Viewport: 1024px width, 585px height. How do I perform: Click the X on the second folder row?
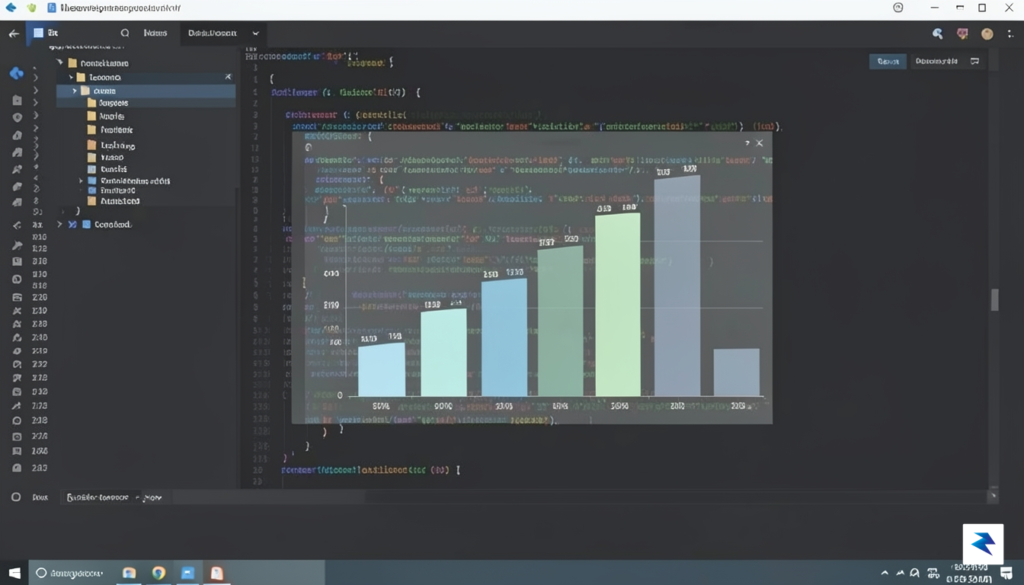pos(228,77)
